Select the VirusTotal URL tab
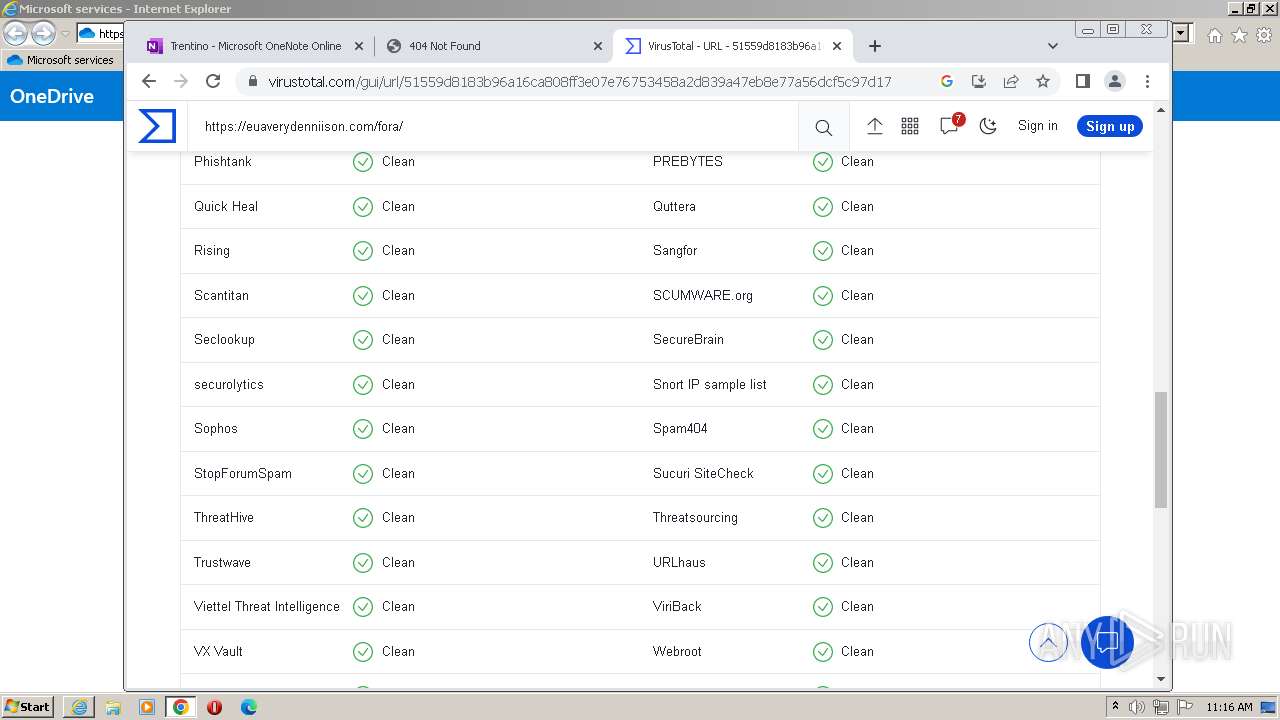The image size is (1280, 720). tap(733, 46)
